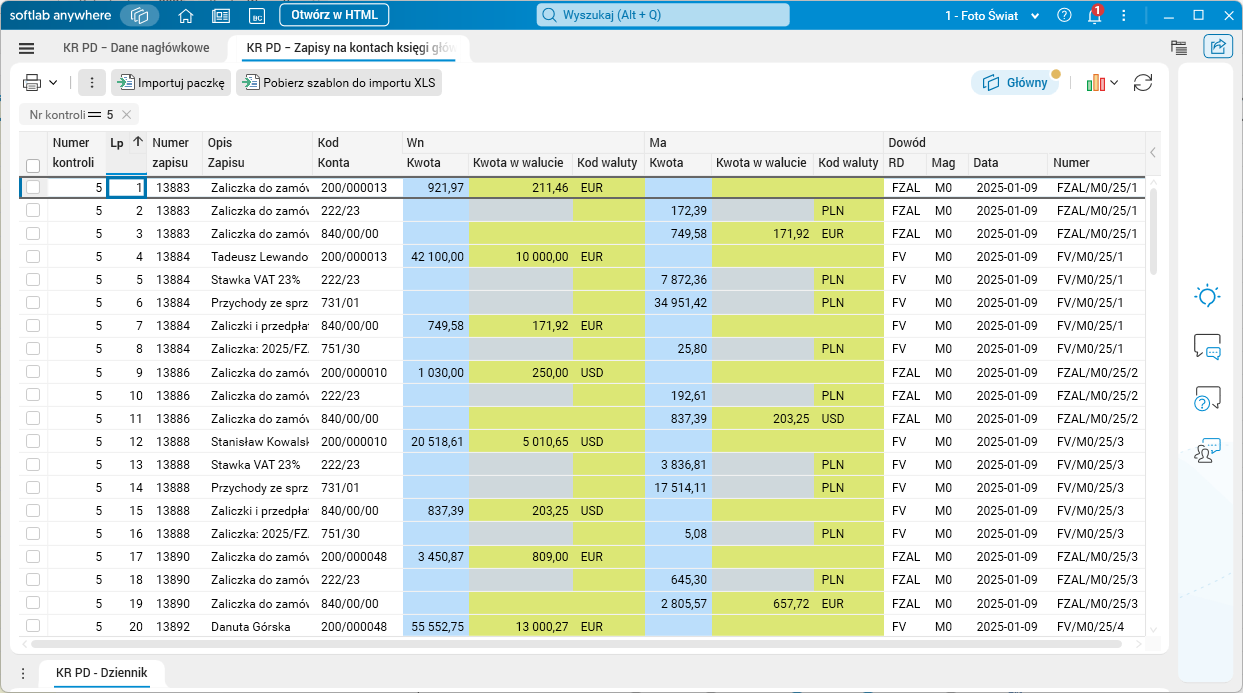This screenshot has height=693, width=1243.
Task: Open help question mark icon in title bar
Action: (1064, 16)
